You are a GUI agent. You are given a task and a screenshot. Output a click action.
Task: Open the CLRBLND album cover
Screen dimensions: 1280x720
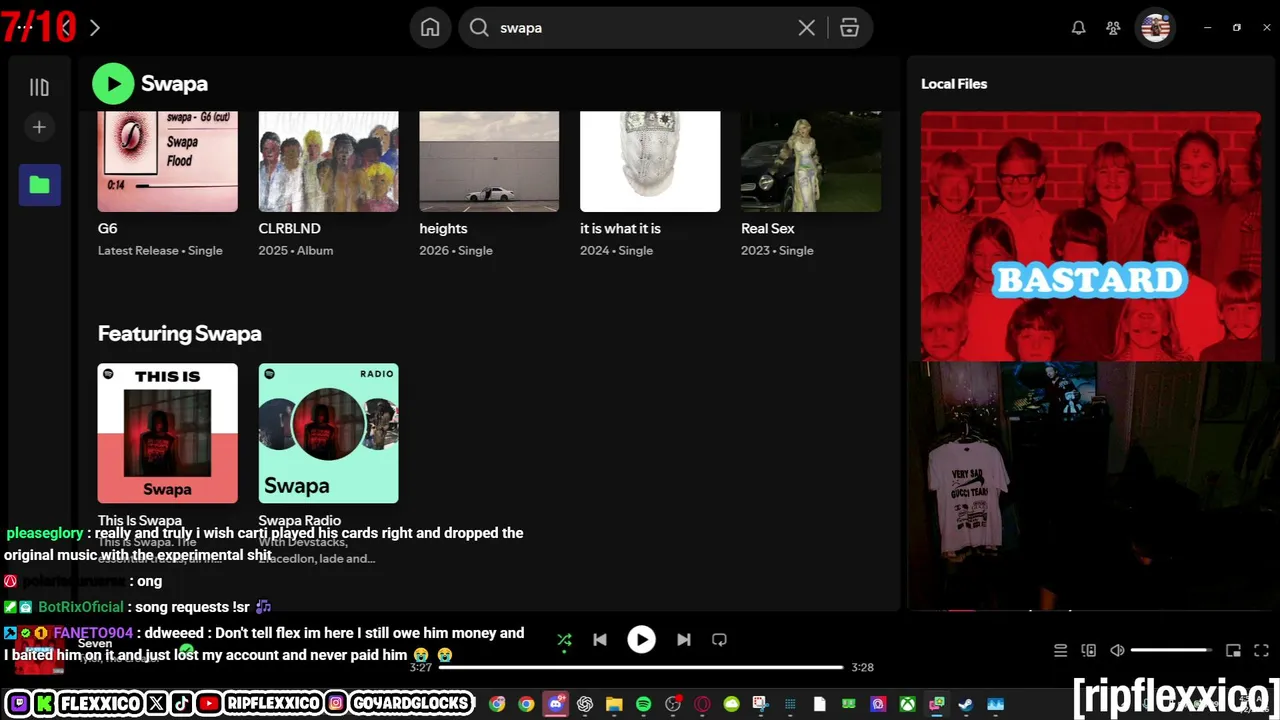pos(328,161)
